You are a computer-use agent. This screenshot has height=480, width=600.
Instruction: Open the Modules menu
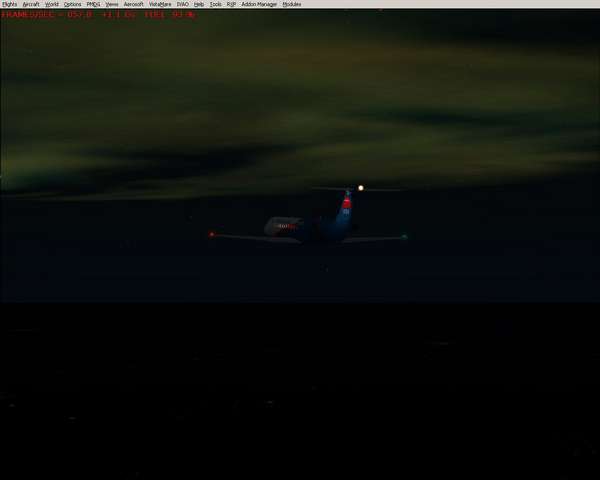[292, 4]
